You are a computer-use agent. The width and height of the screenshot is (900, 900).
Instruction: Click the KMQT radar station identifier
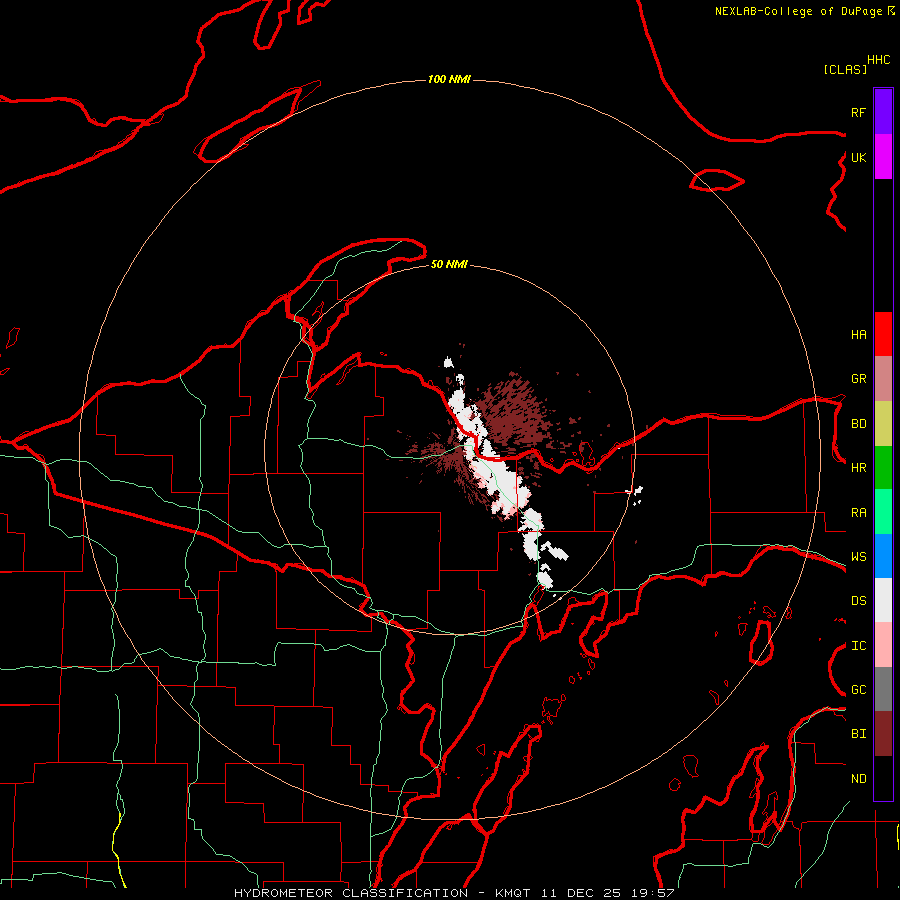pyautogui.click(x=515, y=893)
